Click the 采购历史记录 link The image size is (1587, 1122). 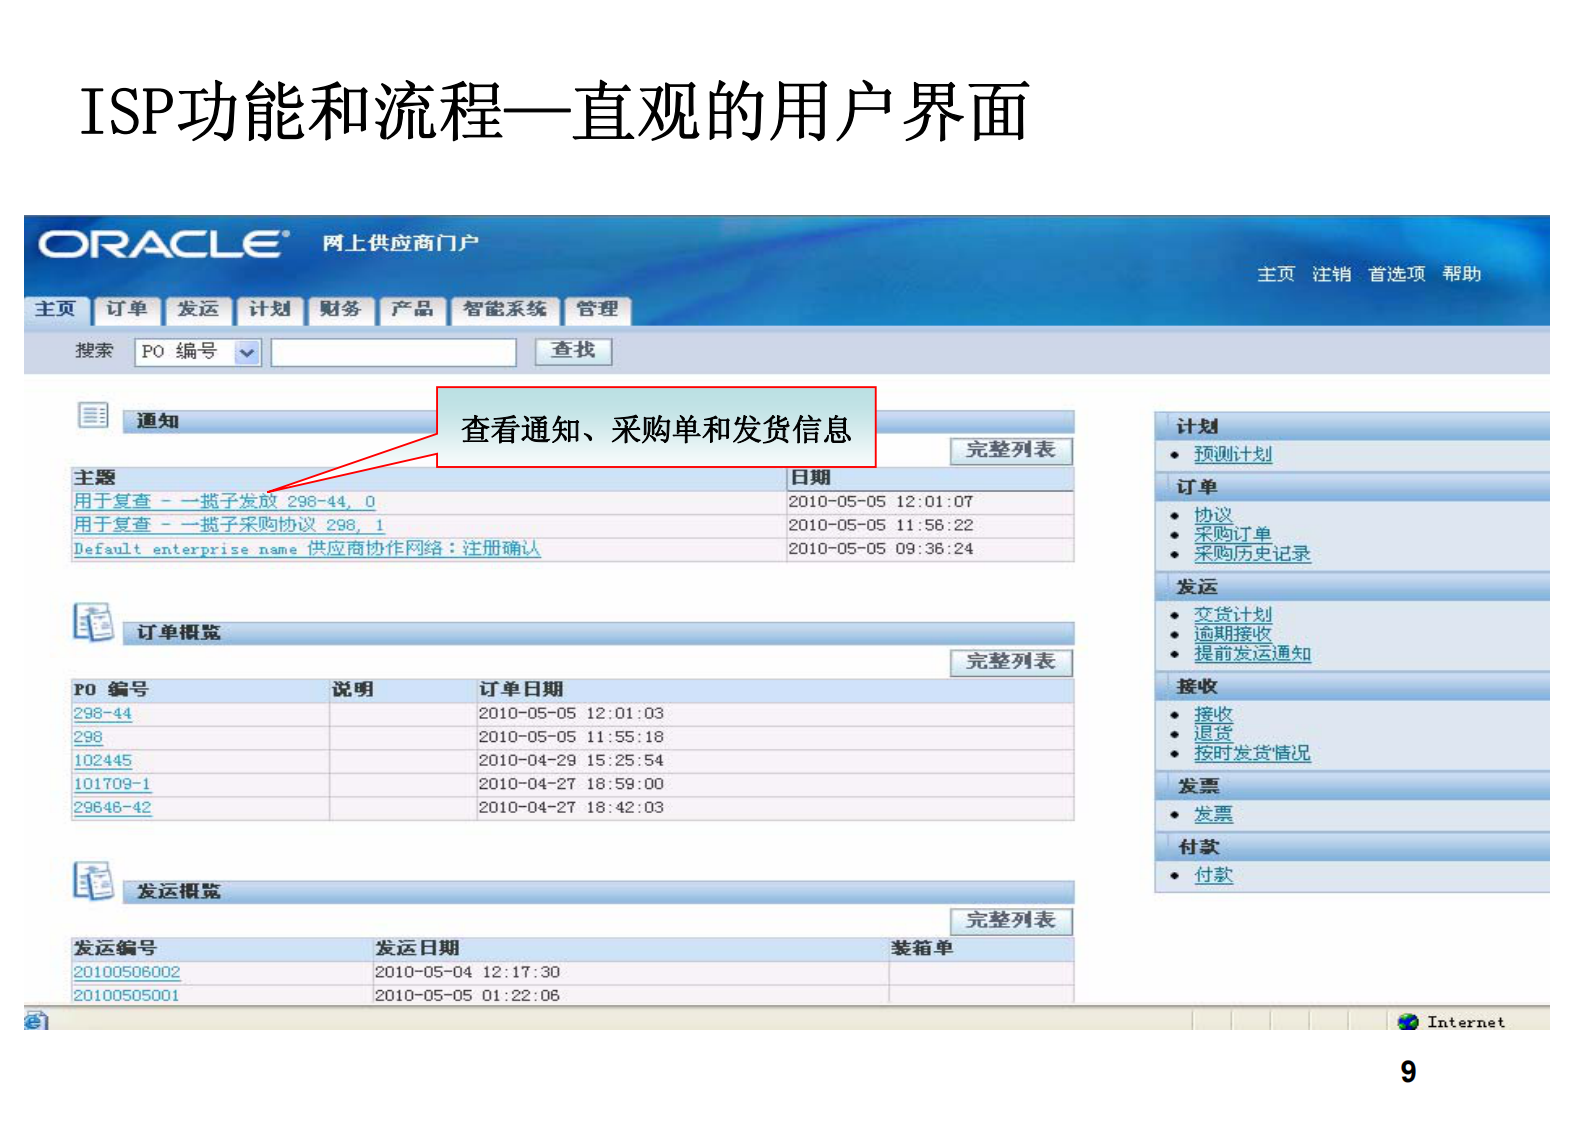click(1252, 554)
